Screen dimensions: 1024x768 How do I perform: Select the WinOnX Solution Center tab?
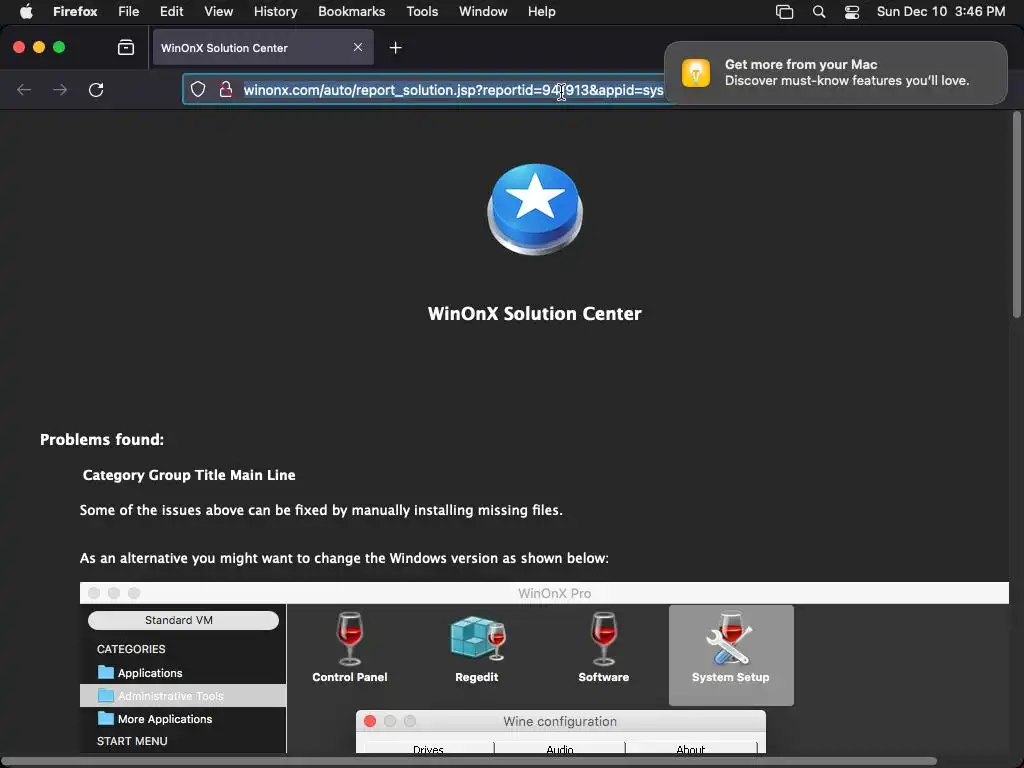pos(263,47)
